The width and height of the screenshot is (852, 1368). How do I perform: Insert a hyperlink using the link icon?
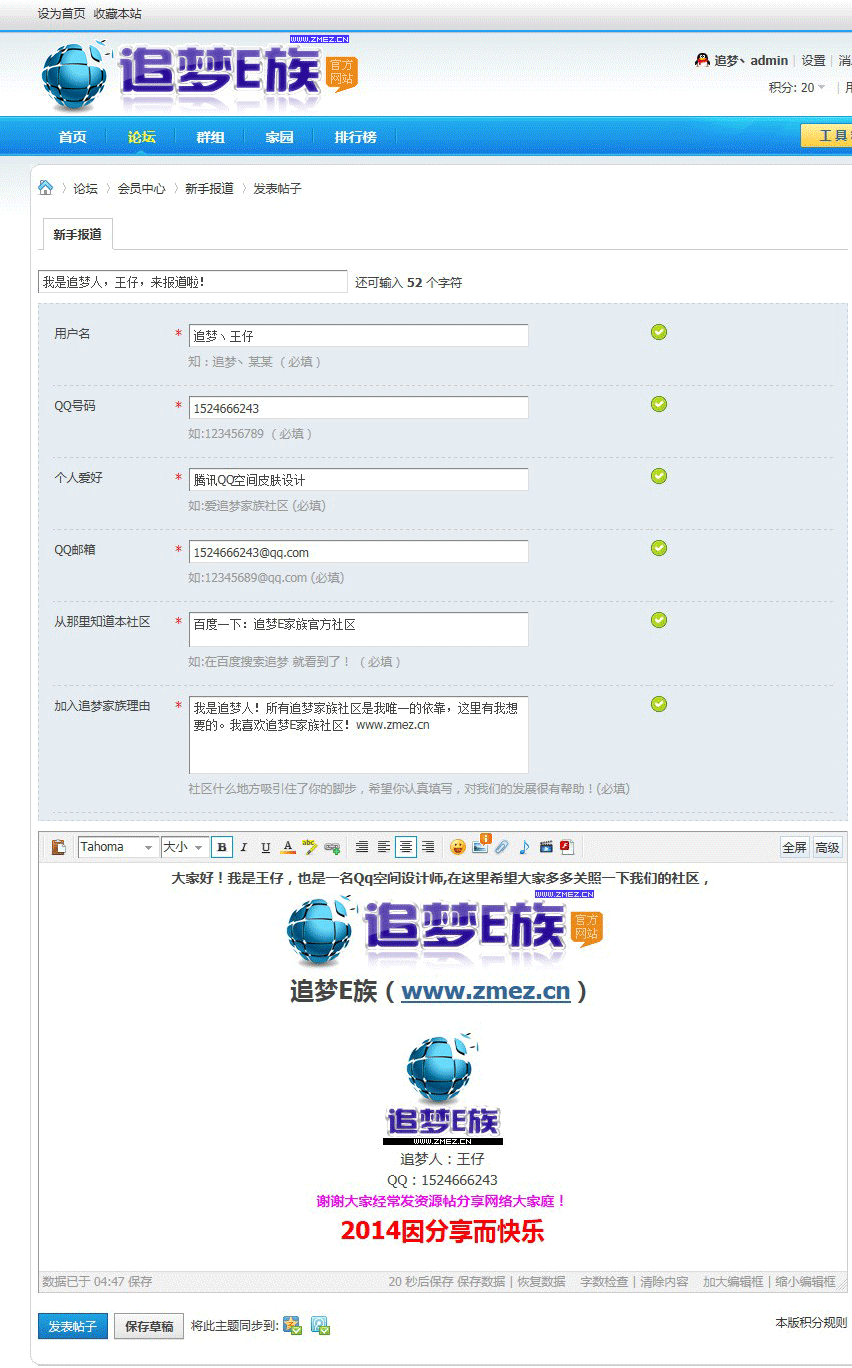pyautogui.click(x=332, y=847)
